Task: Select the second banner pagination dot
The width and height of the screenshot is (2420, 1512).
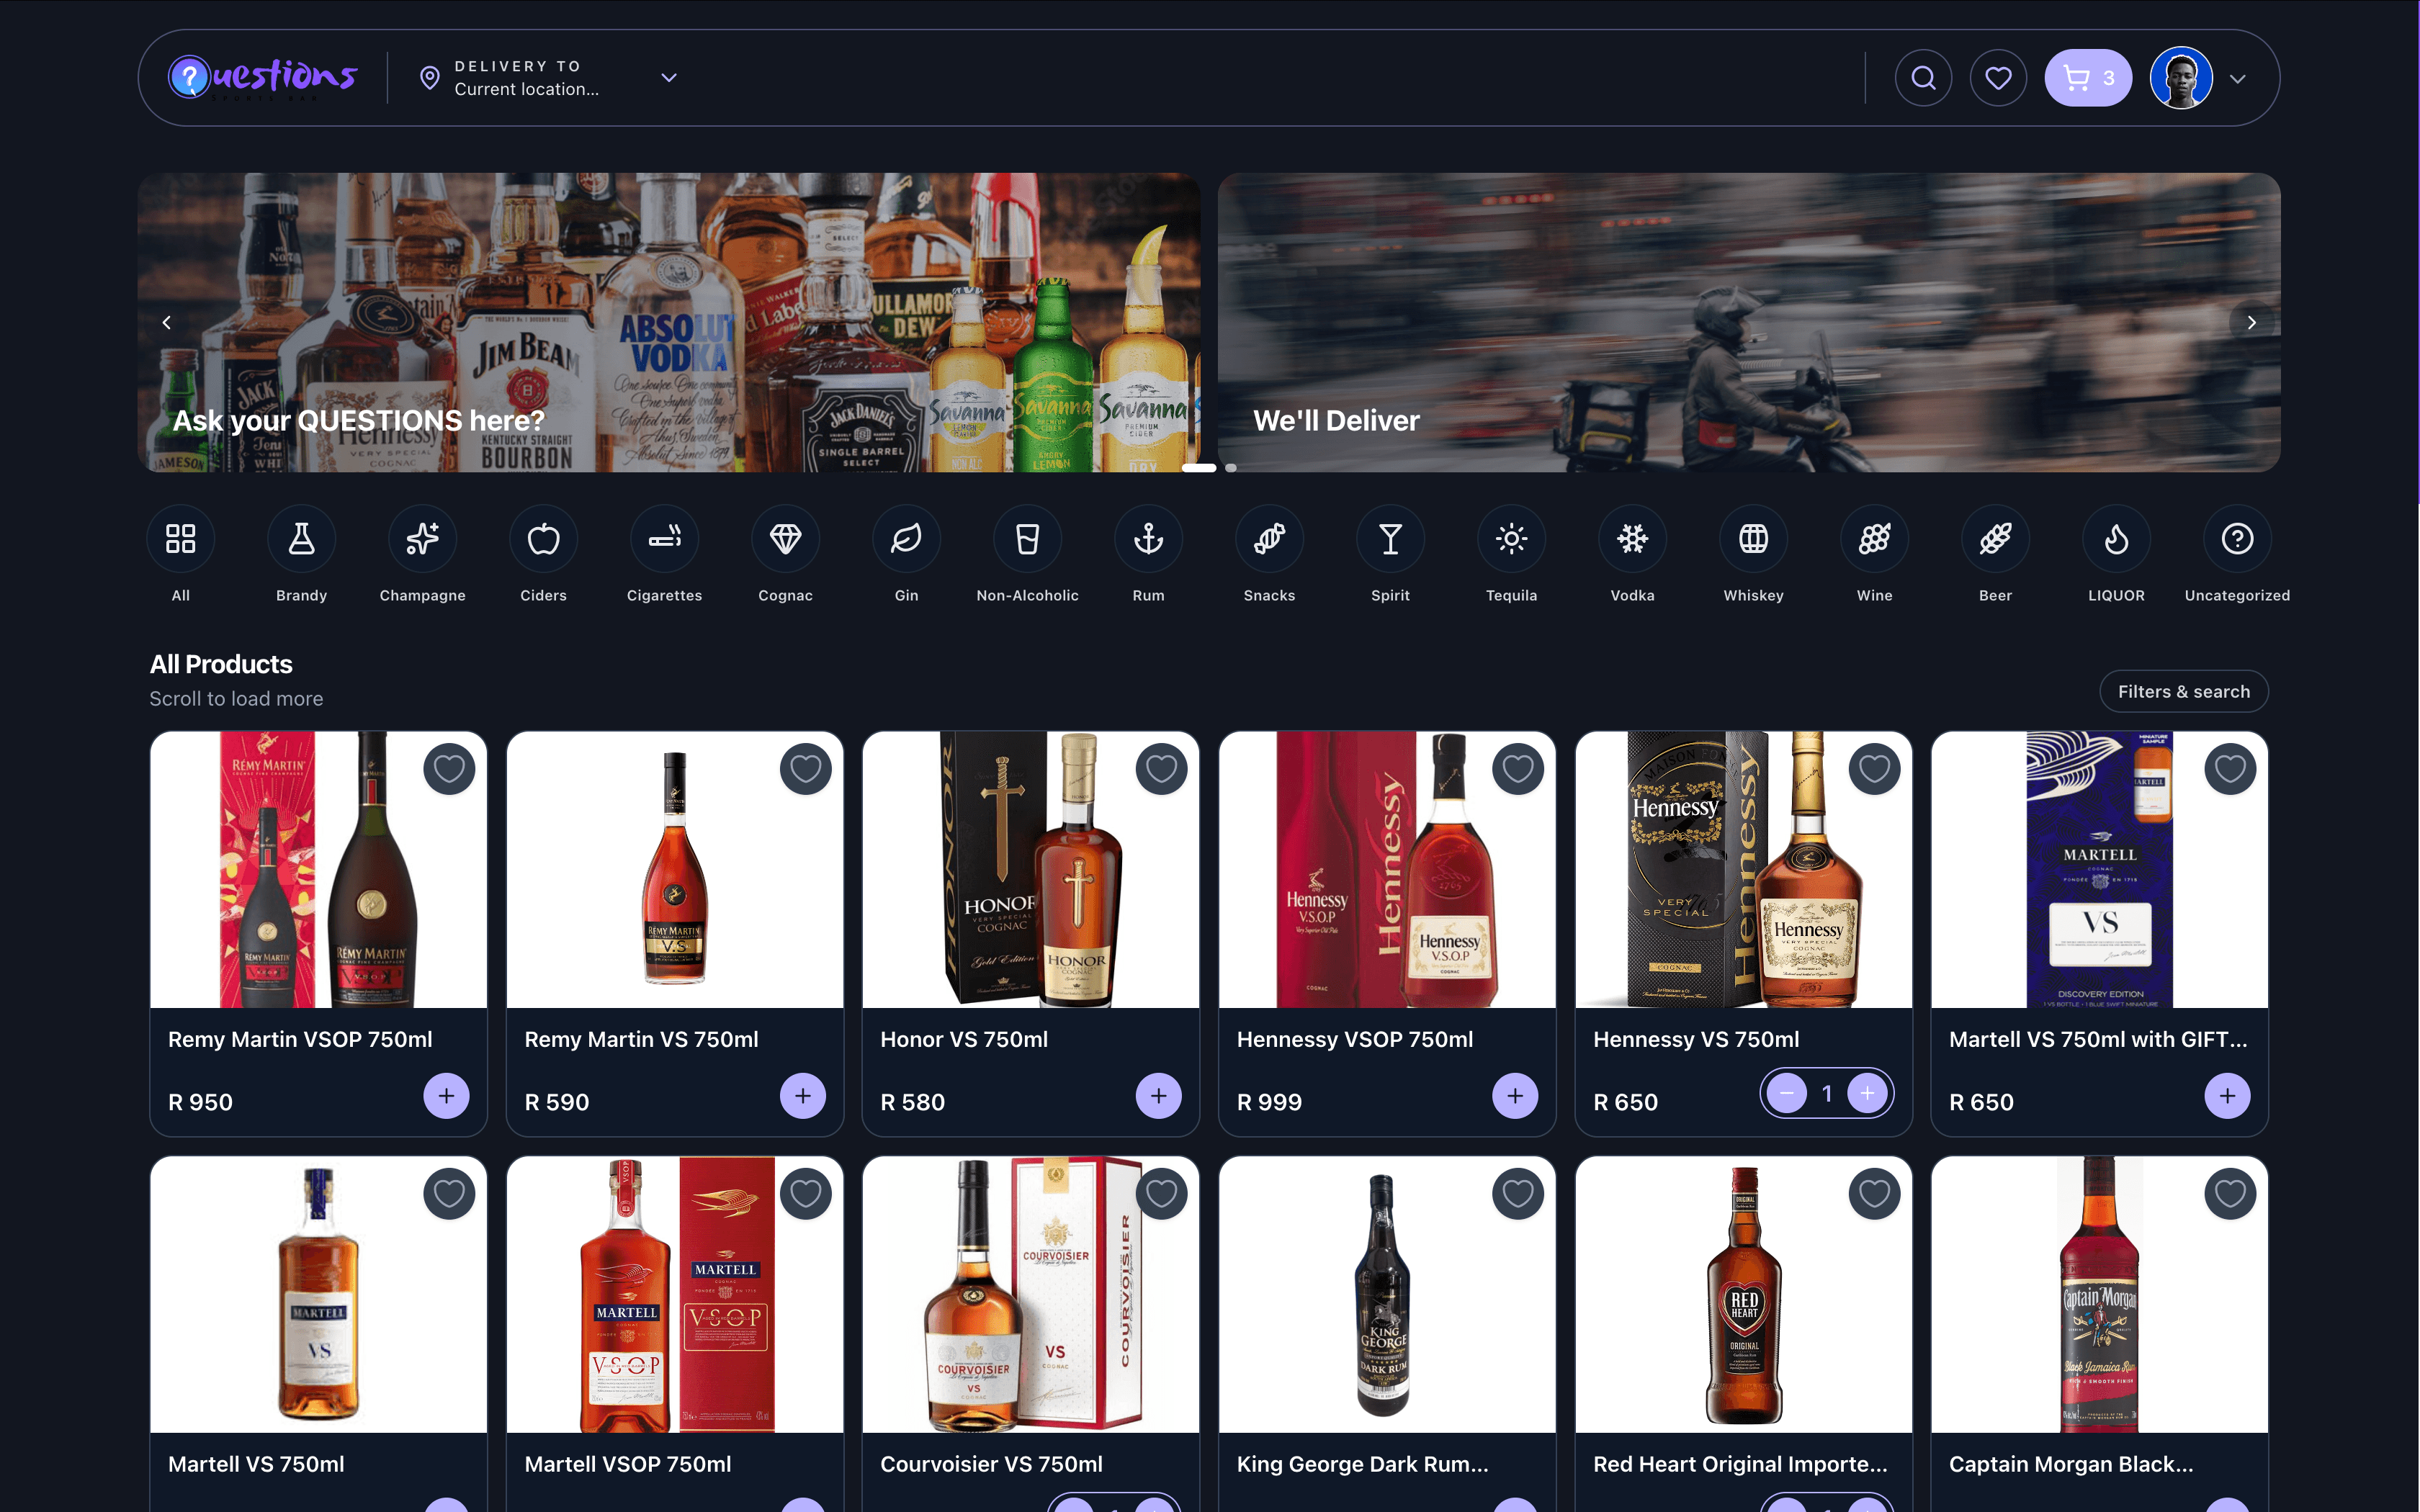Action: pos(1231,467)
